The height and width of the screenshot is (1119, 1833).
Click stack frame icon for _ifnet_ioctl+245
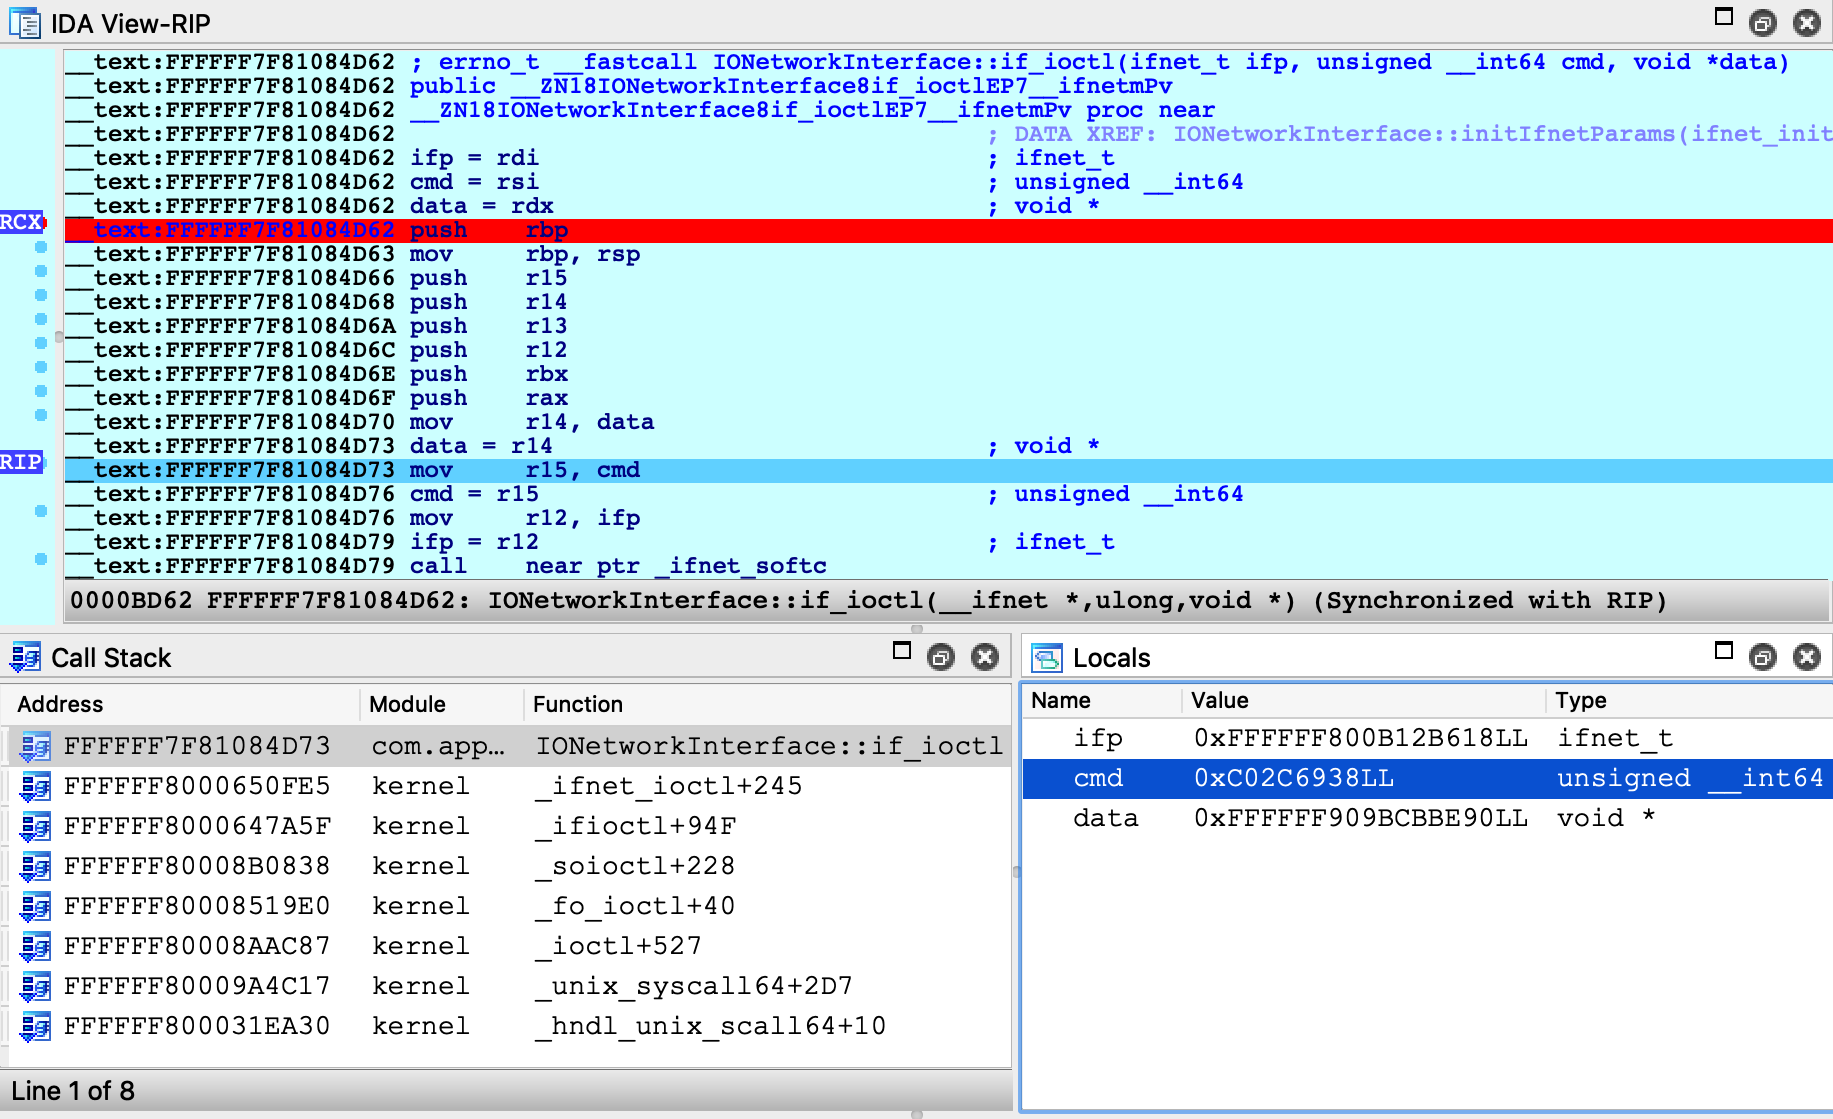pos(35,786)
